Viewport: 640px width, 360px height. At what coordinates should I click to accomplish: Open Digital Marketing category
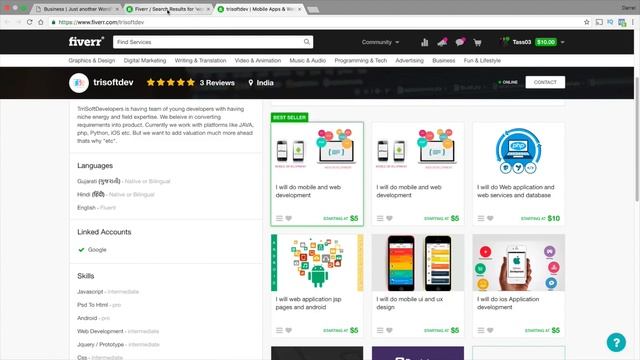(145, 60)
